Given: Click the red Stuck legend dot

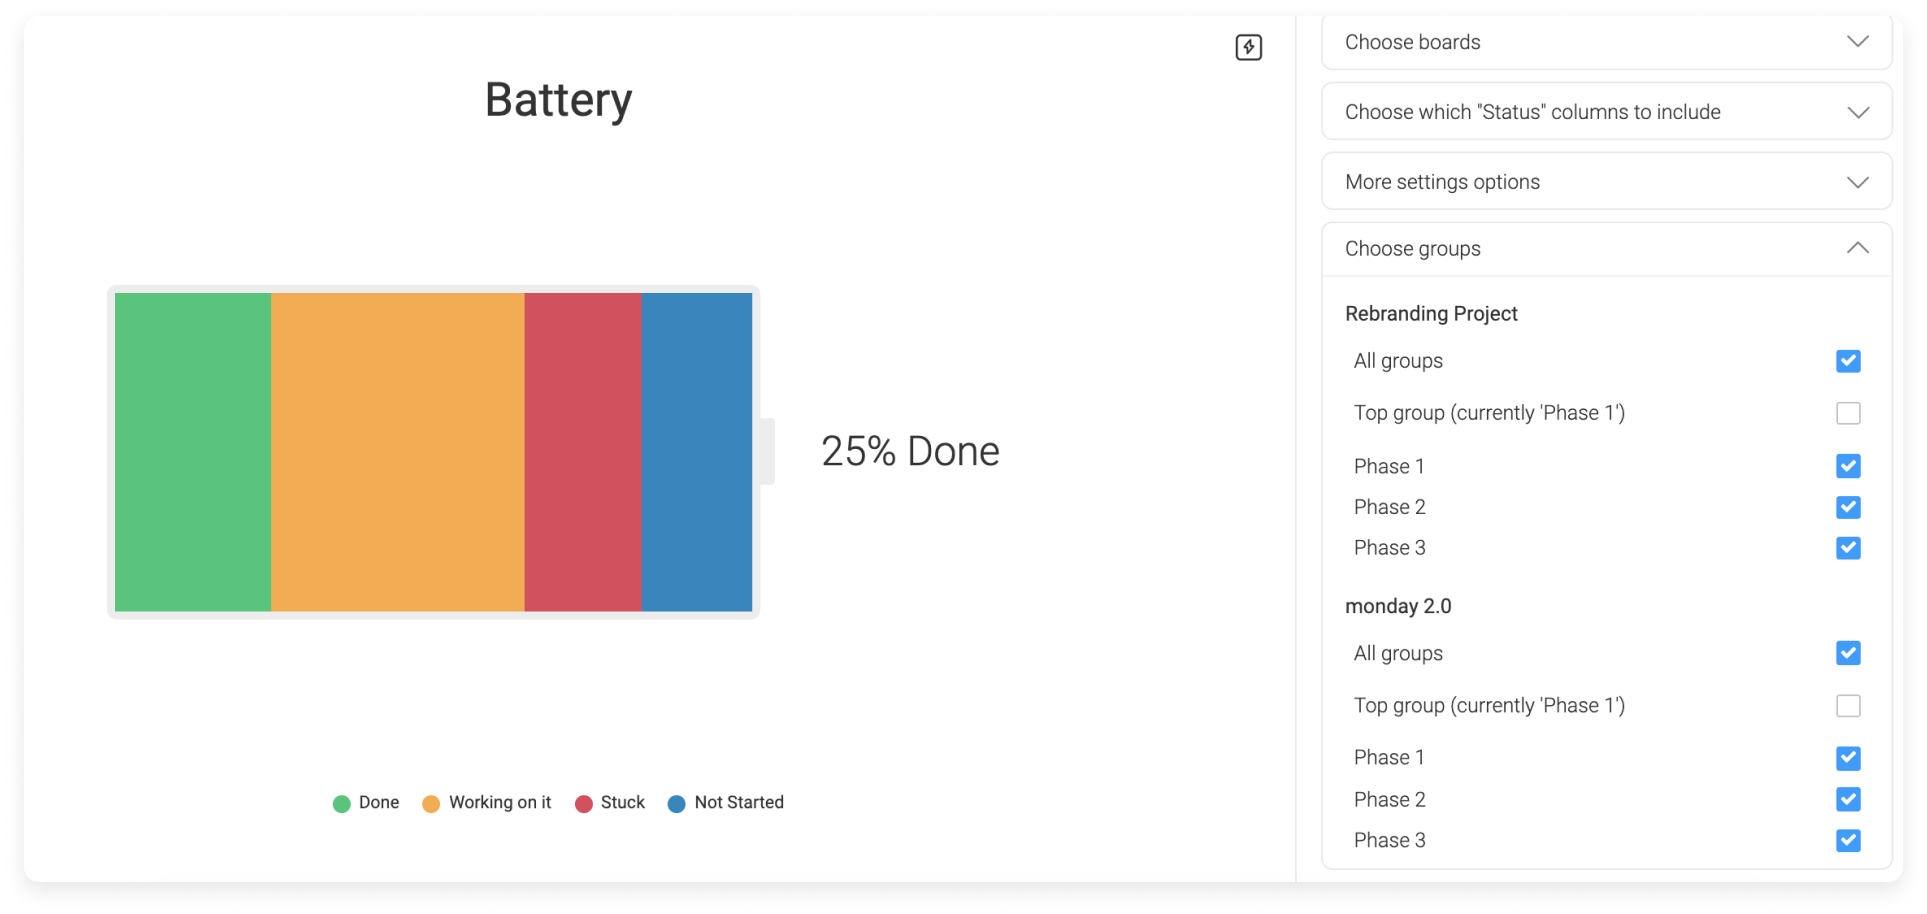Looking at the screenshot, I should click(584, 803).
